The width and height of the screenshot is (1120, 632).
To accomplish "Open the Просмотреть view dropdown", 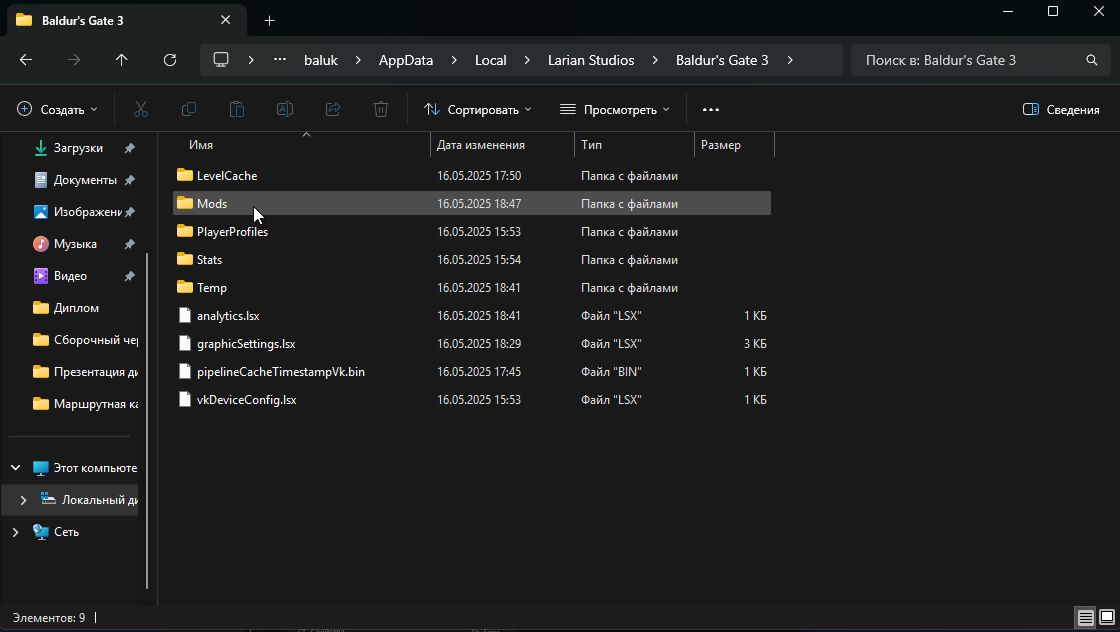I will point(615,109).
